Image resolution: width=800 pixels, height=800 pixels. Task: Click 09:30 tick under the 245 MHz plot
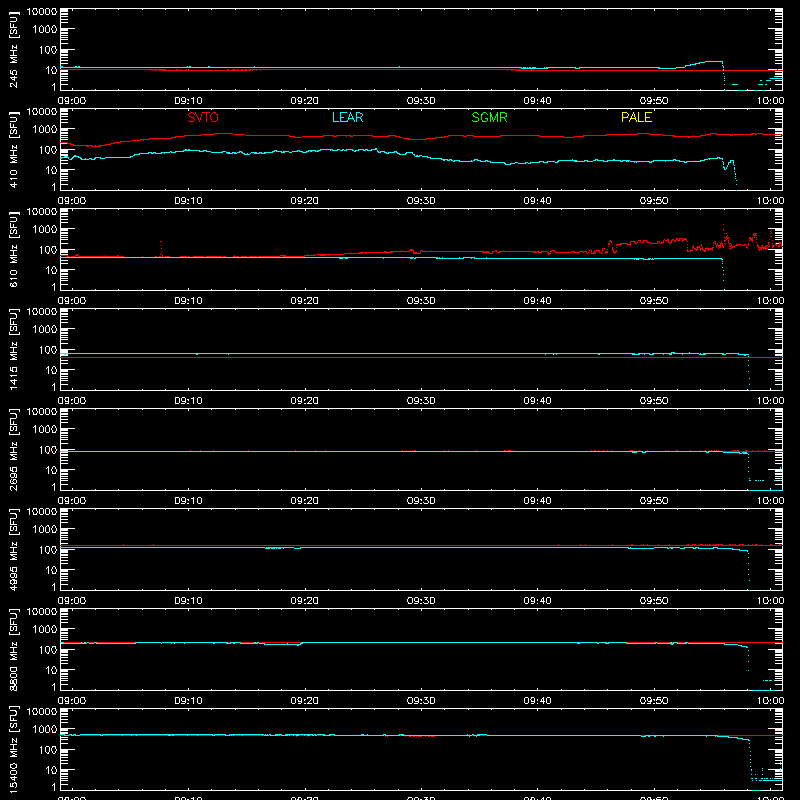pos(421,101)
